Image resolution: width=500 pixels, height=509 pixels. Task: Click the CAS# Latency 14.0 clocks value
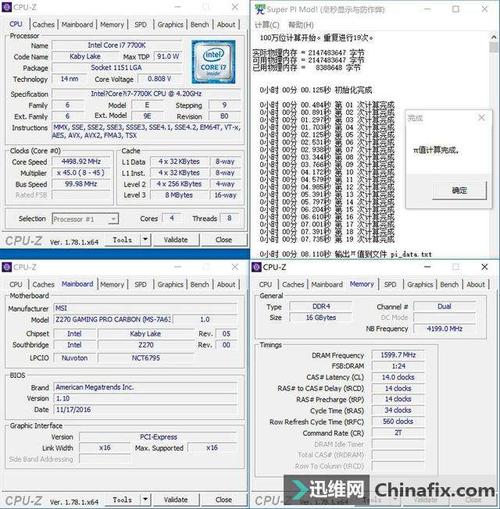(x=398, y=377)
